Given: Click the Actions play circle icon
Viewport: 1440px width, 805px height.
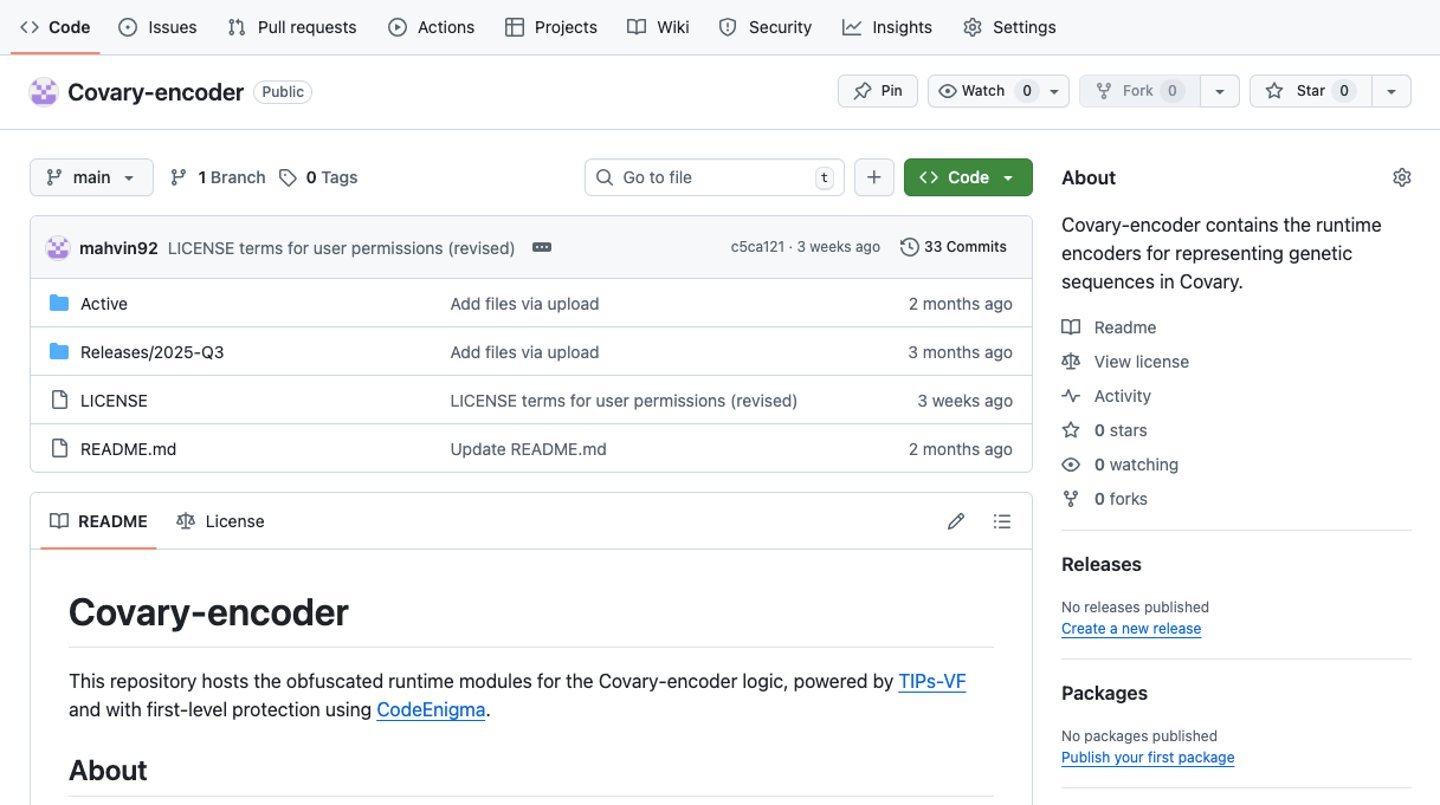Looking at the screenshot, I should click(398, 27).
